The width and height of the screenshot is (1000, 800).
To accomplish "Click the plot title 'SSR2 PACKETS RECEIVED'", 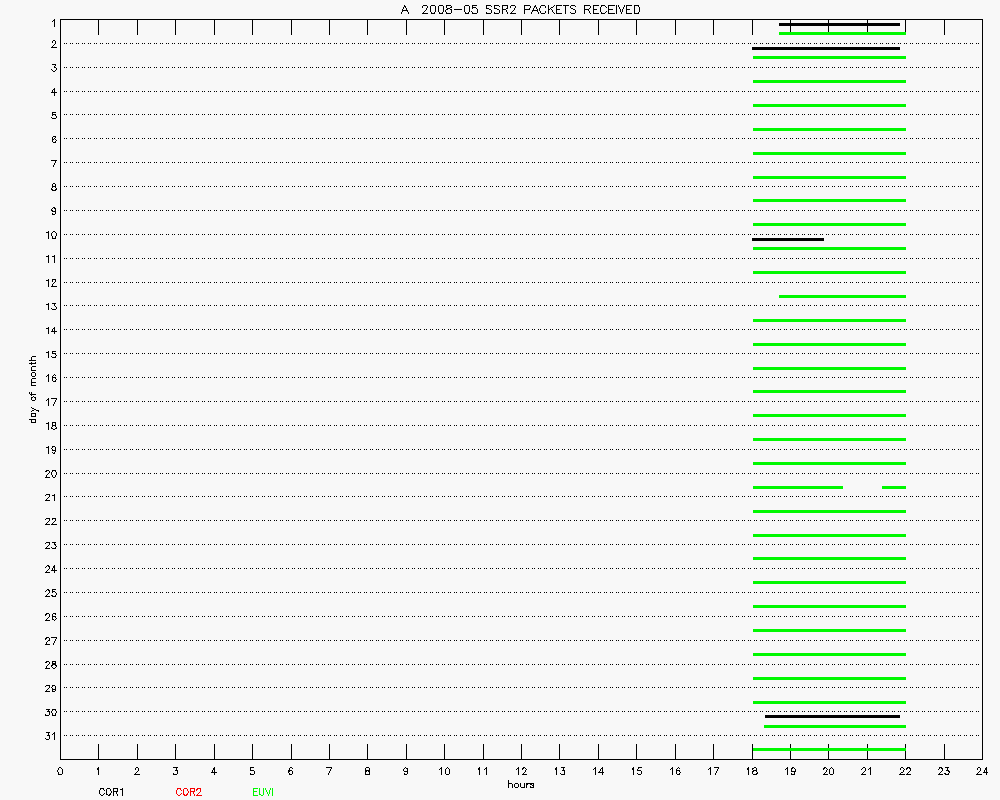I will (520, 10).
